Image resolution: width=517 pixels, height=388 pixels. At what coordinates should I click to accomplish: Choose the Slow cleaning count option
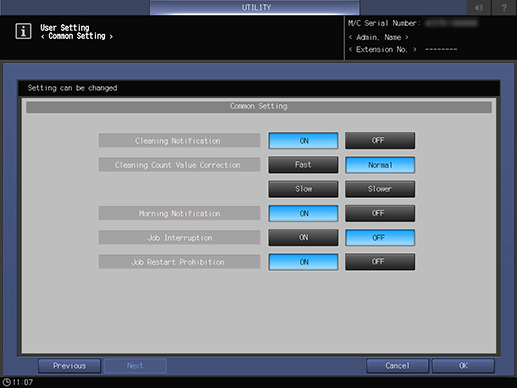point(303,189)
